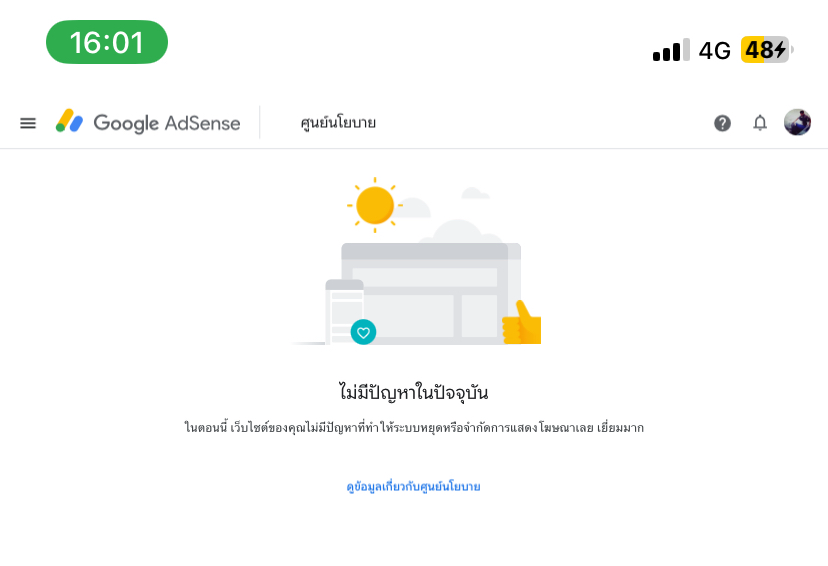Click the colorful AdSense logo mark
This screenshot has height=566, width=828.
coord(69,122)
